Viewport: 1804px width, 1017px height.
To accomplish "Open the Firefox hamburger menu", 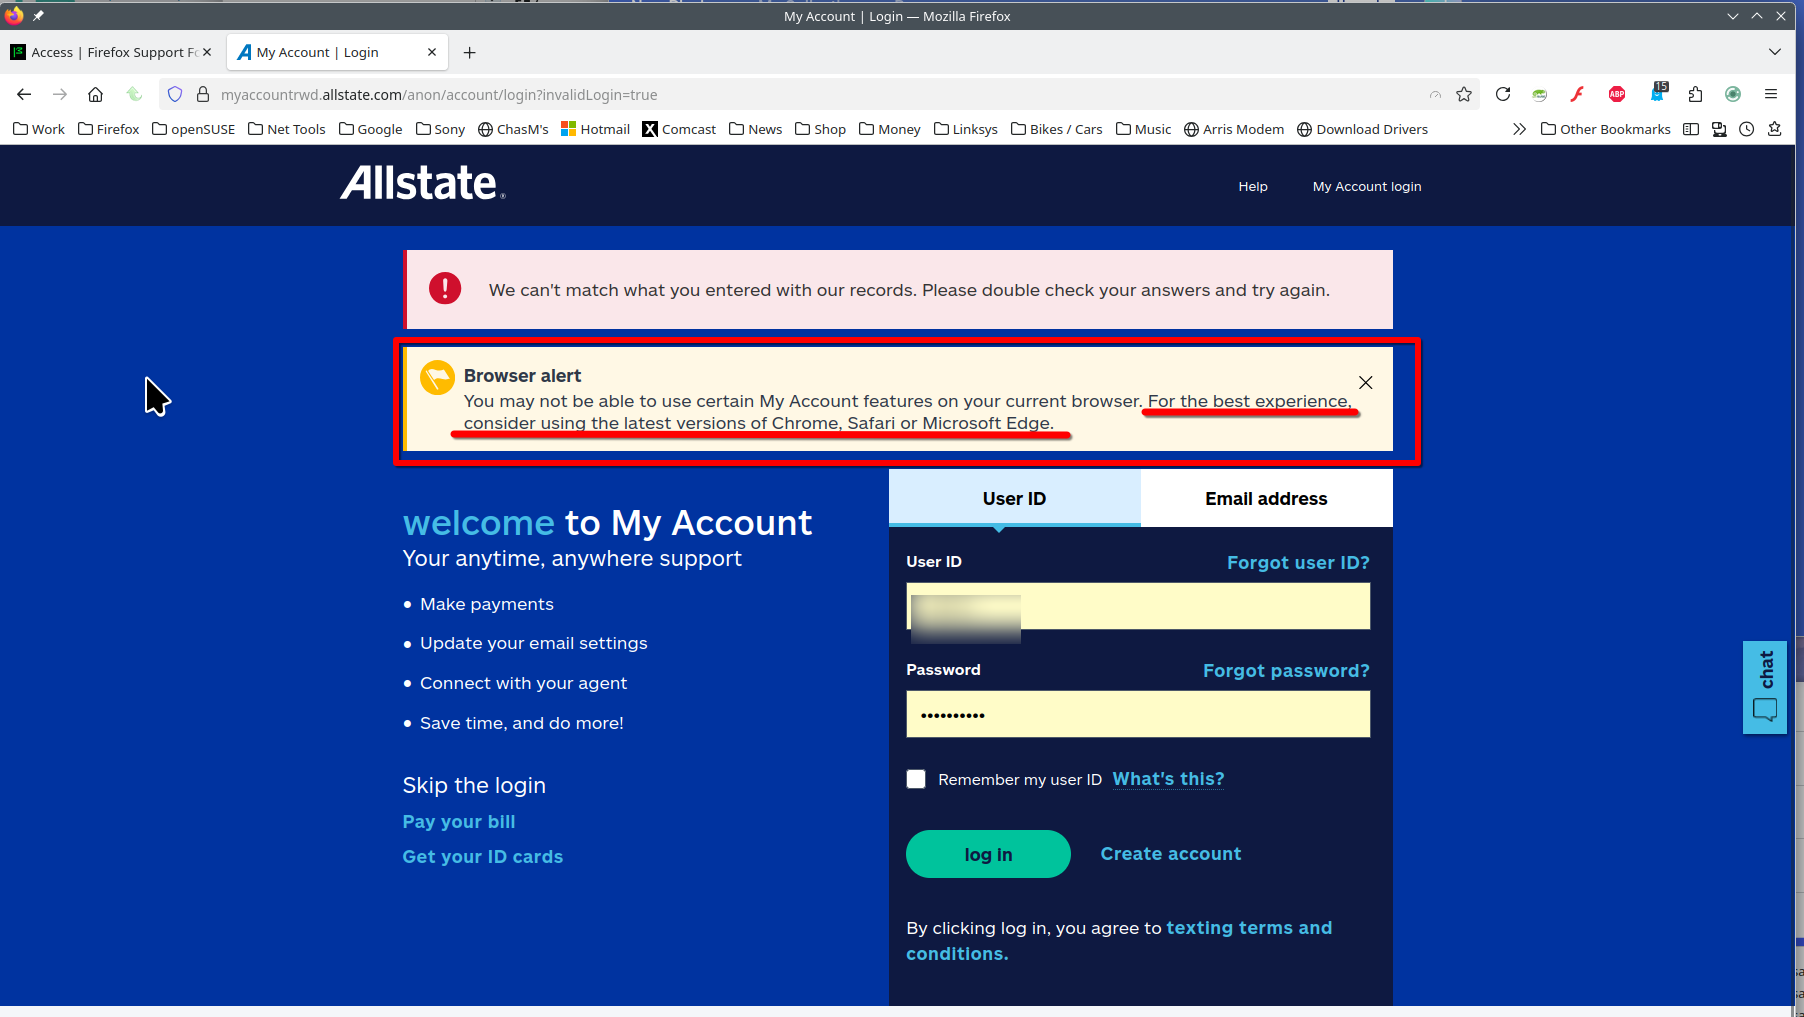I will 1771,94.
